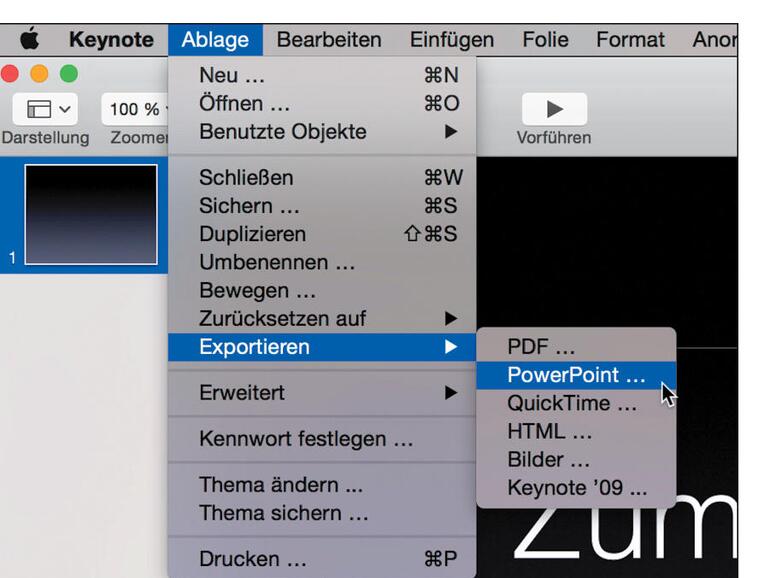
Task: Select Thema sichern … entry
Action: (x=322, y=513)
